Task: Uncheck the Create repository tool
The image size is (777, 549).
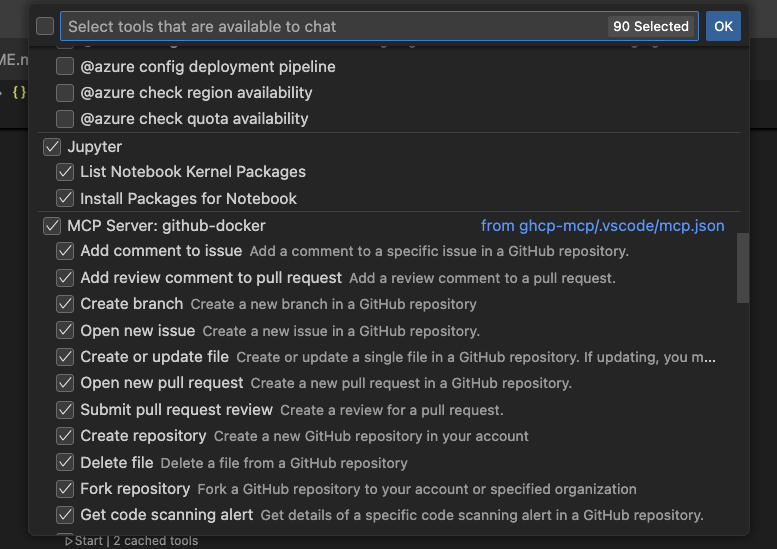Action: [x=65, y=436]
